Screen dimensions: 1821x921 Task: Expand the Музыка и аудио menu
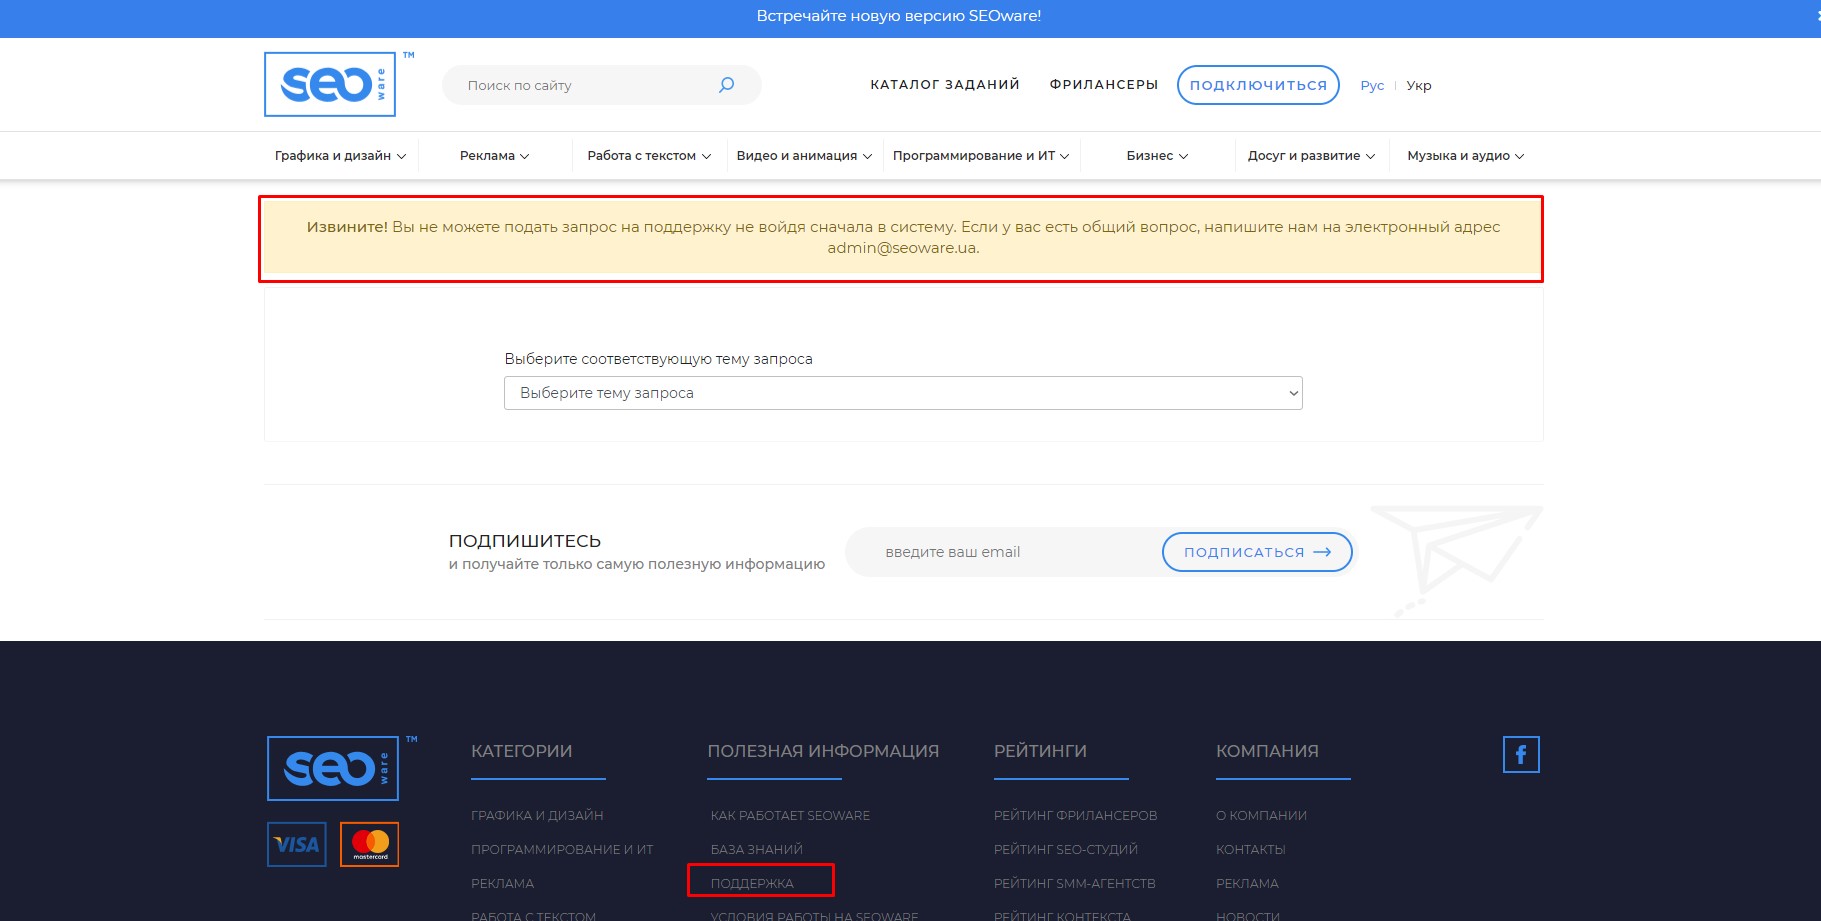point(1465,156)
